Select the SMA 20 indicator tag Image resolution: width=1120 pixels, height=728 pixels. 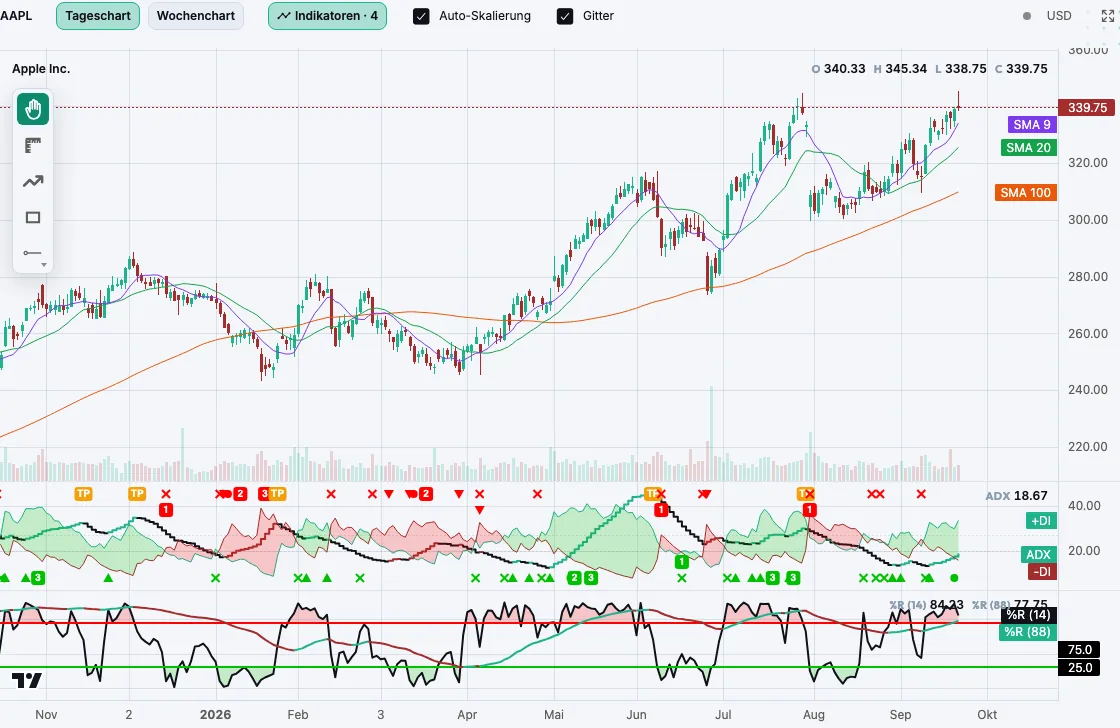pos(1029,148)
